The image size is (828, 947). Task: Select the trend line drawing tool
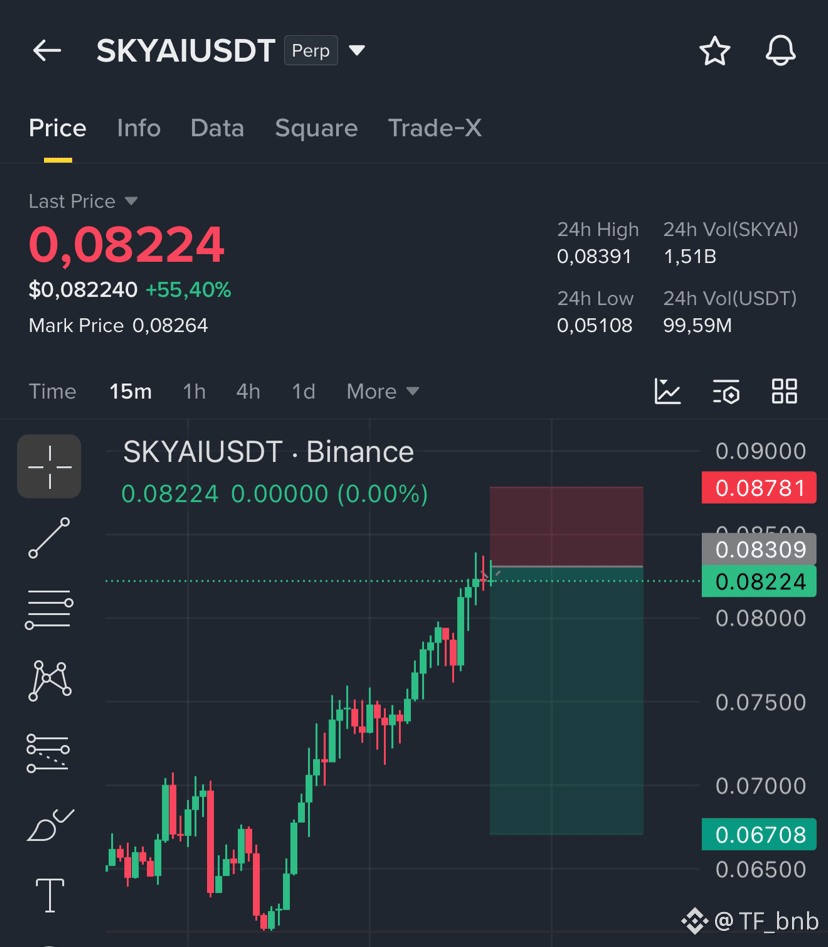coord(50,538)
